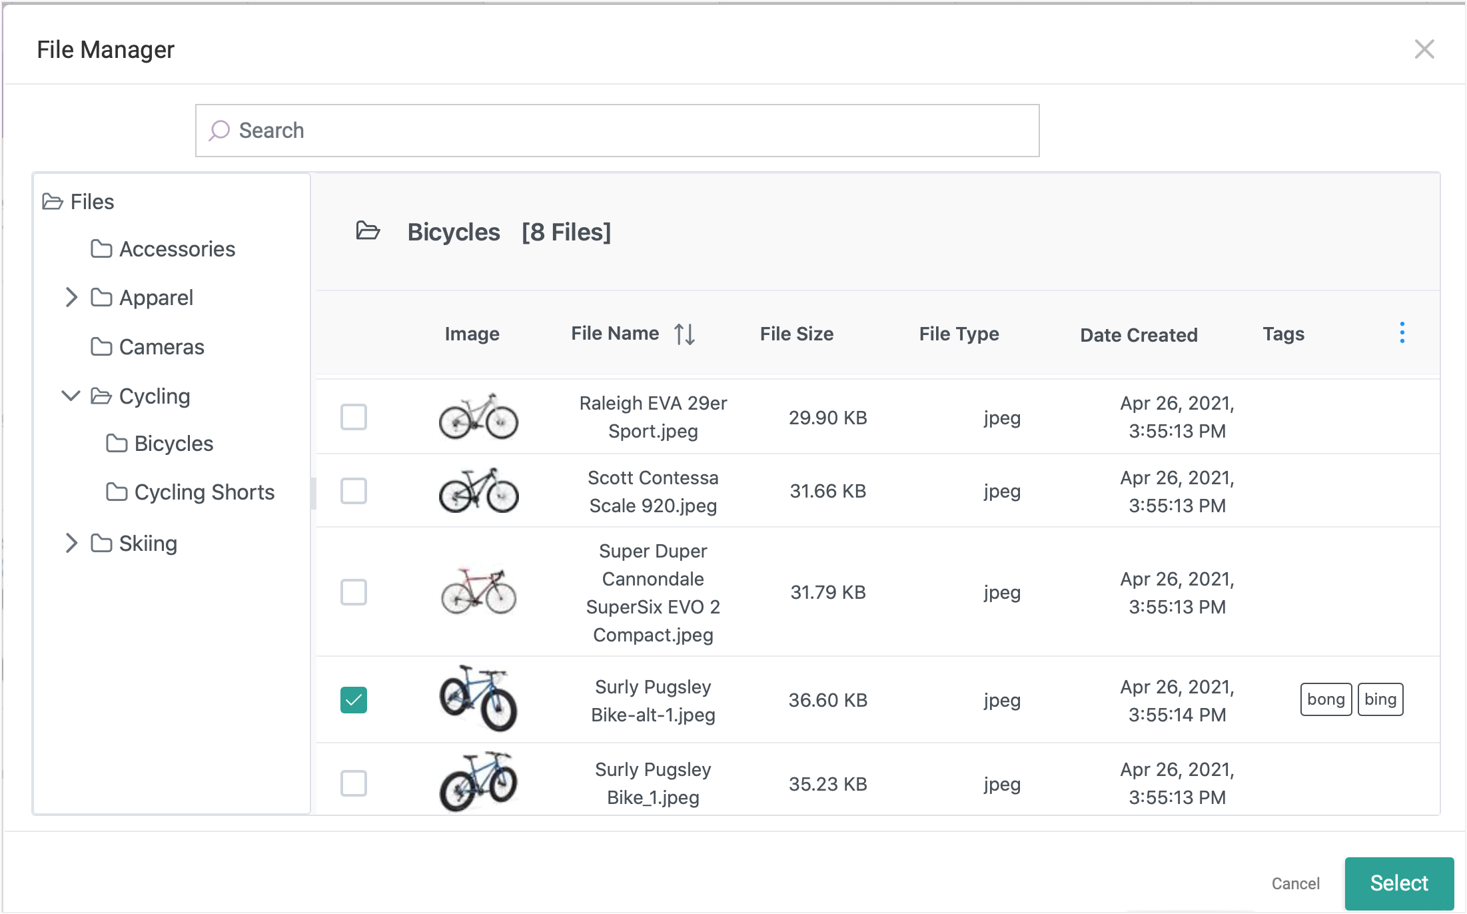Screen dimensions: 1467x914
Task: Click the Cameras folder icon
Action: (101, 347)
